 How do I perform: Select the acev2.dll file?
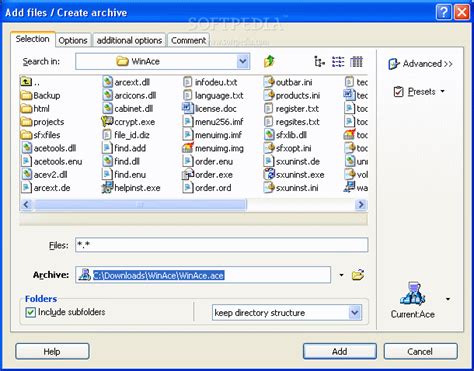[44, 175]
